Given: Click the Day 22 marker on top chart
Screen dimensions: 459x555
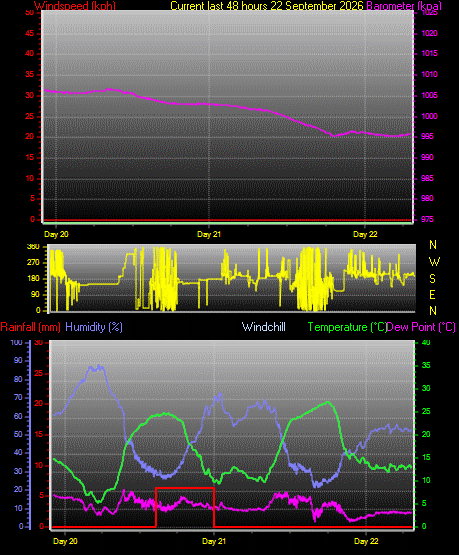Looking at the screenshot, I should tap(365, 234).
